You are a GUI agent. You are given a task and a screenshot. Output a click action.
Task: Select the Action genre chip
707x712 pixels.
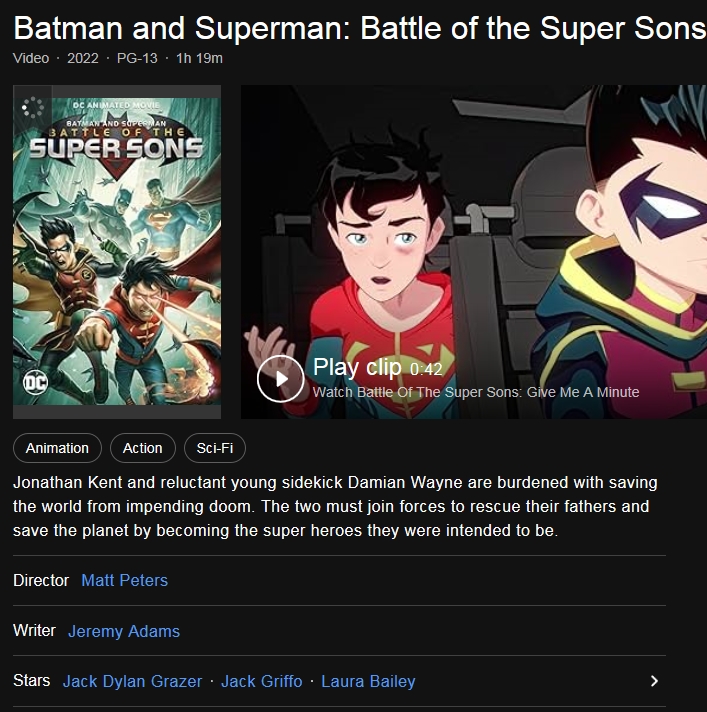pyautogui.click(x=143, y=448)
